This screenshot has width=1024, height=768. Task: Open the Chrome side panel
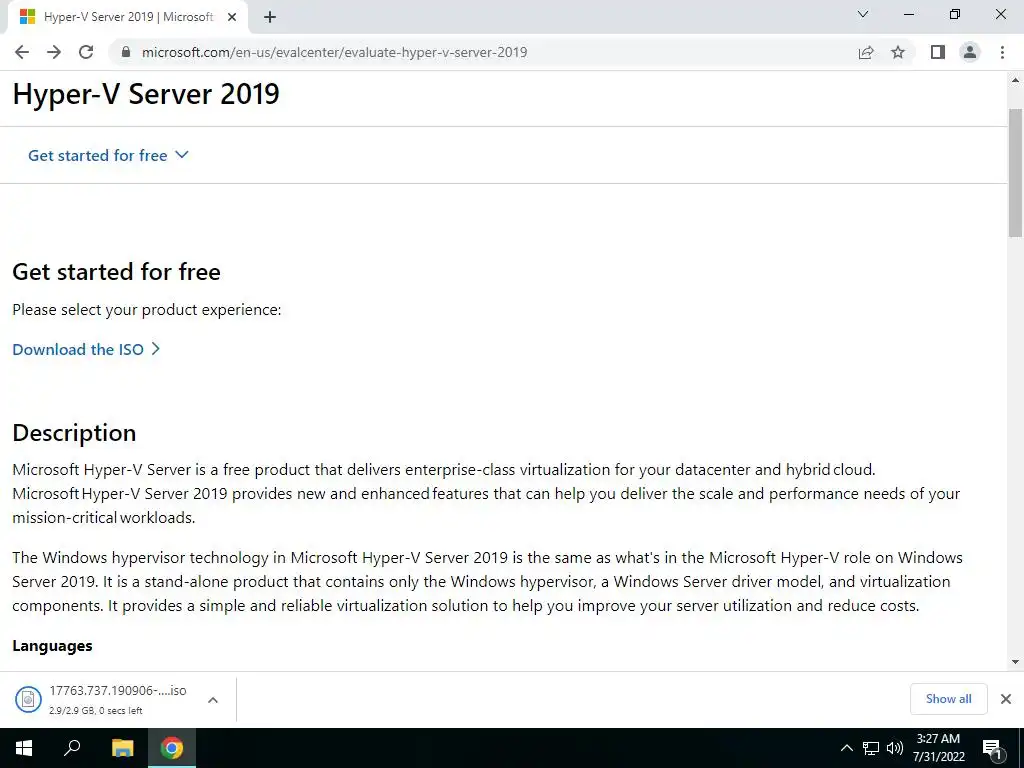pos(938,52)
